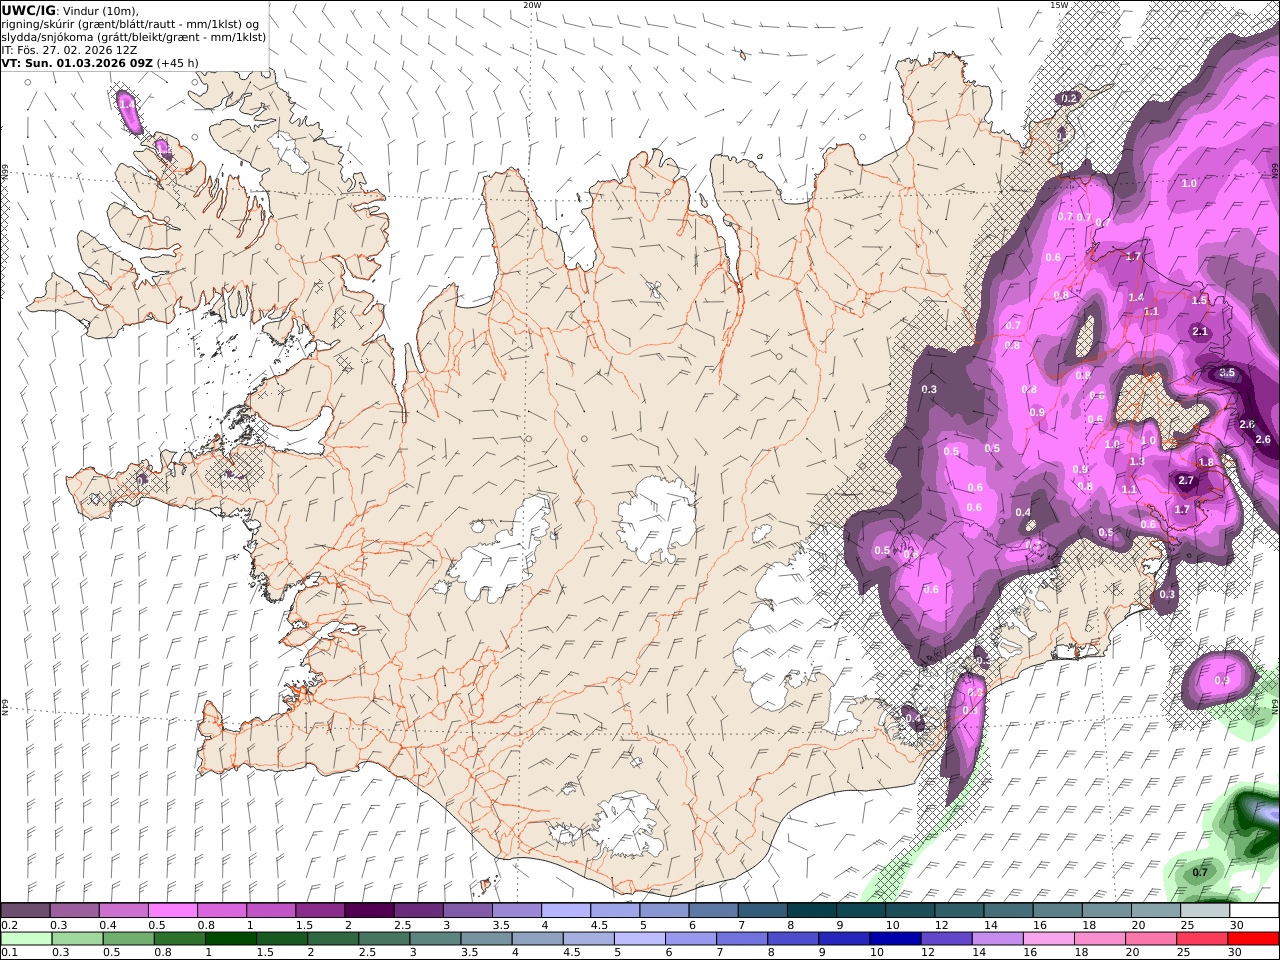
Task: Click the '2.5' label on the snow legend row
Action: pyautogui.click(x=402, y=925)
